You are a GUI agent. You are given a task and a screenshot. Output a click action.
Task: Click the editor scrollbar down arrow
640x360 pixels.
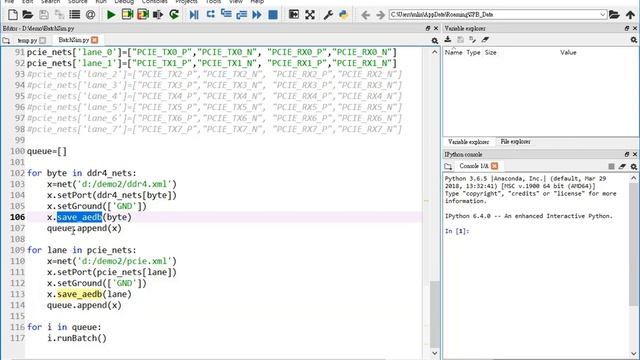435,353
